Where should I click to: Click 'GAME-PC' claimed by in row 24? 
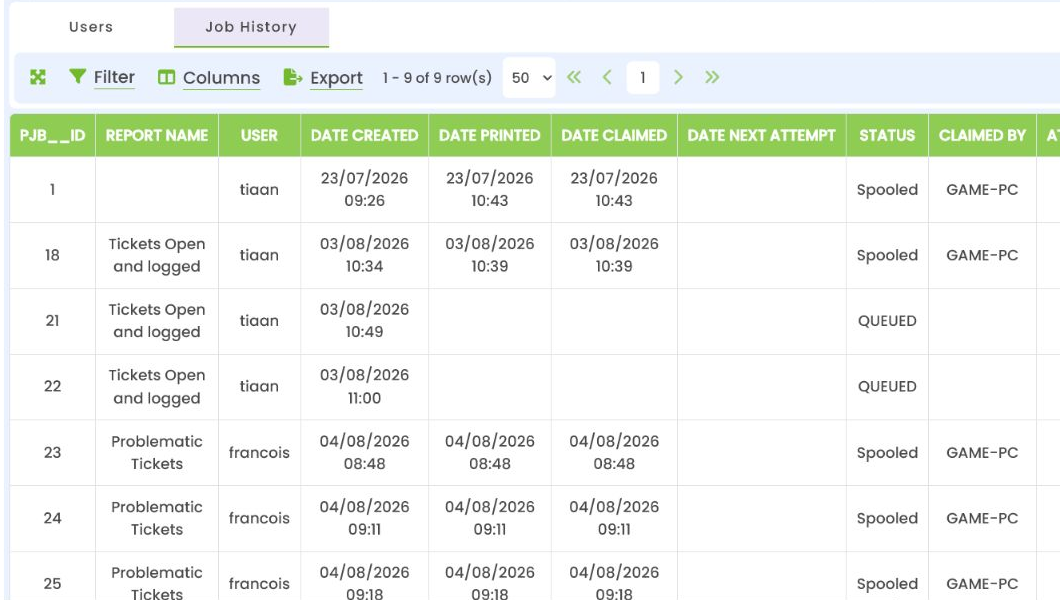[x=982, y=518]
